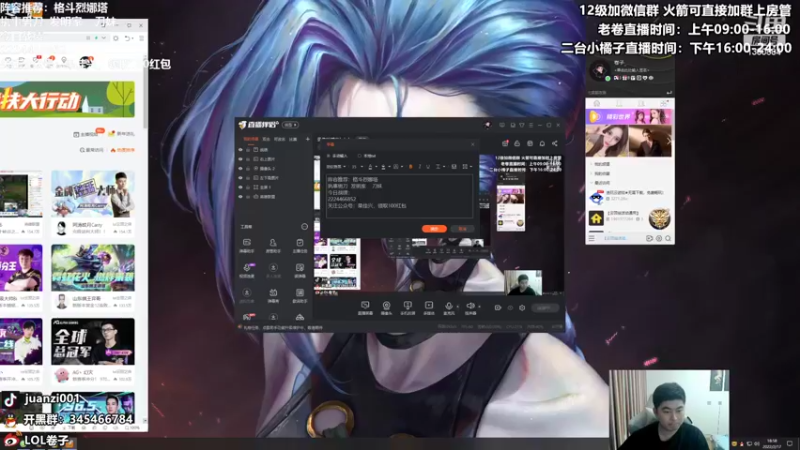Viewport: 800px width, 450px height.
Task: Open the orange hot link in browser window
Action: [123, 150]
